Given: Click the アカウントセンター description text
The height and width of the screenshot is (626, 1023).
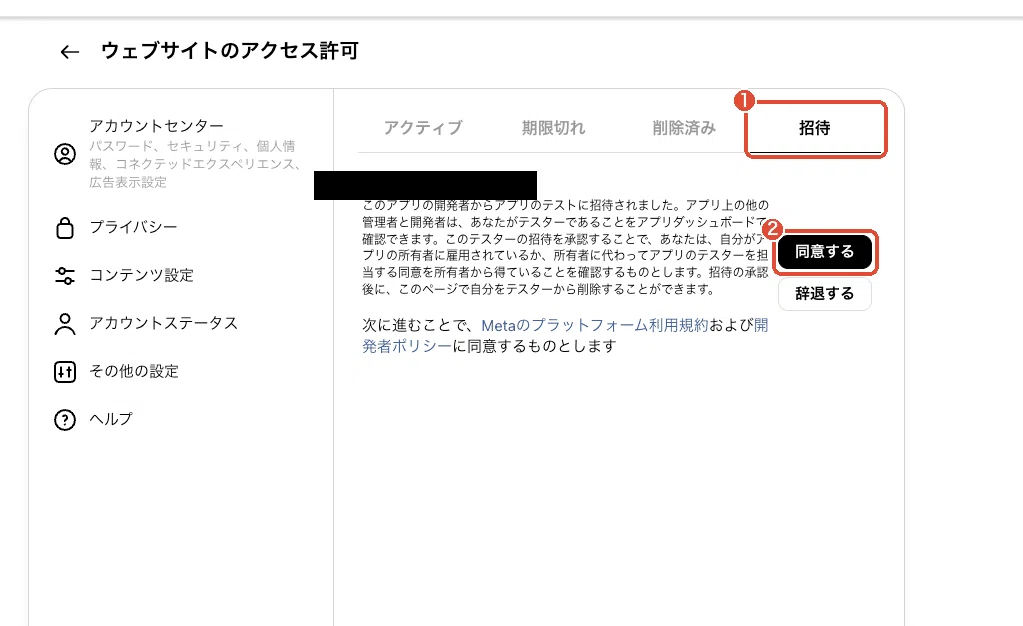Looking at the screenshot, I should [x=195, y=164].
